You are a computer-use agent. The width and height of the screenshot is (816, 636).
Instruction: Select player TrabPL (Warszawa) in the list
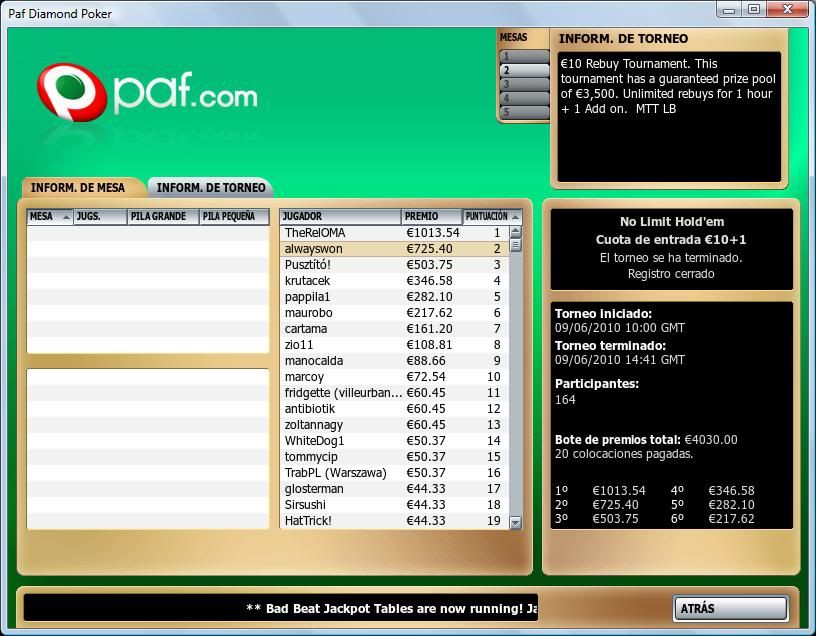click(394, 473)
